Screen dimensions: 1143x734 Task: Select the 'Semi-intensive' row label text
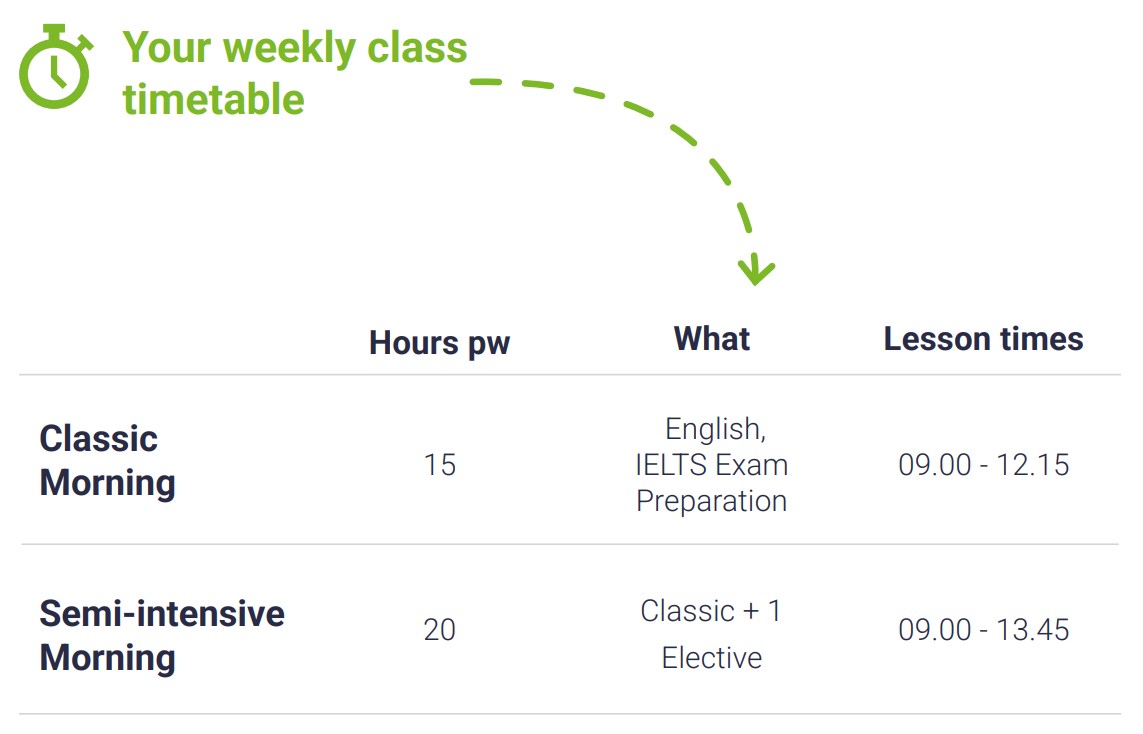(x=162, y=613)
